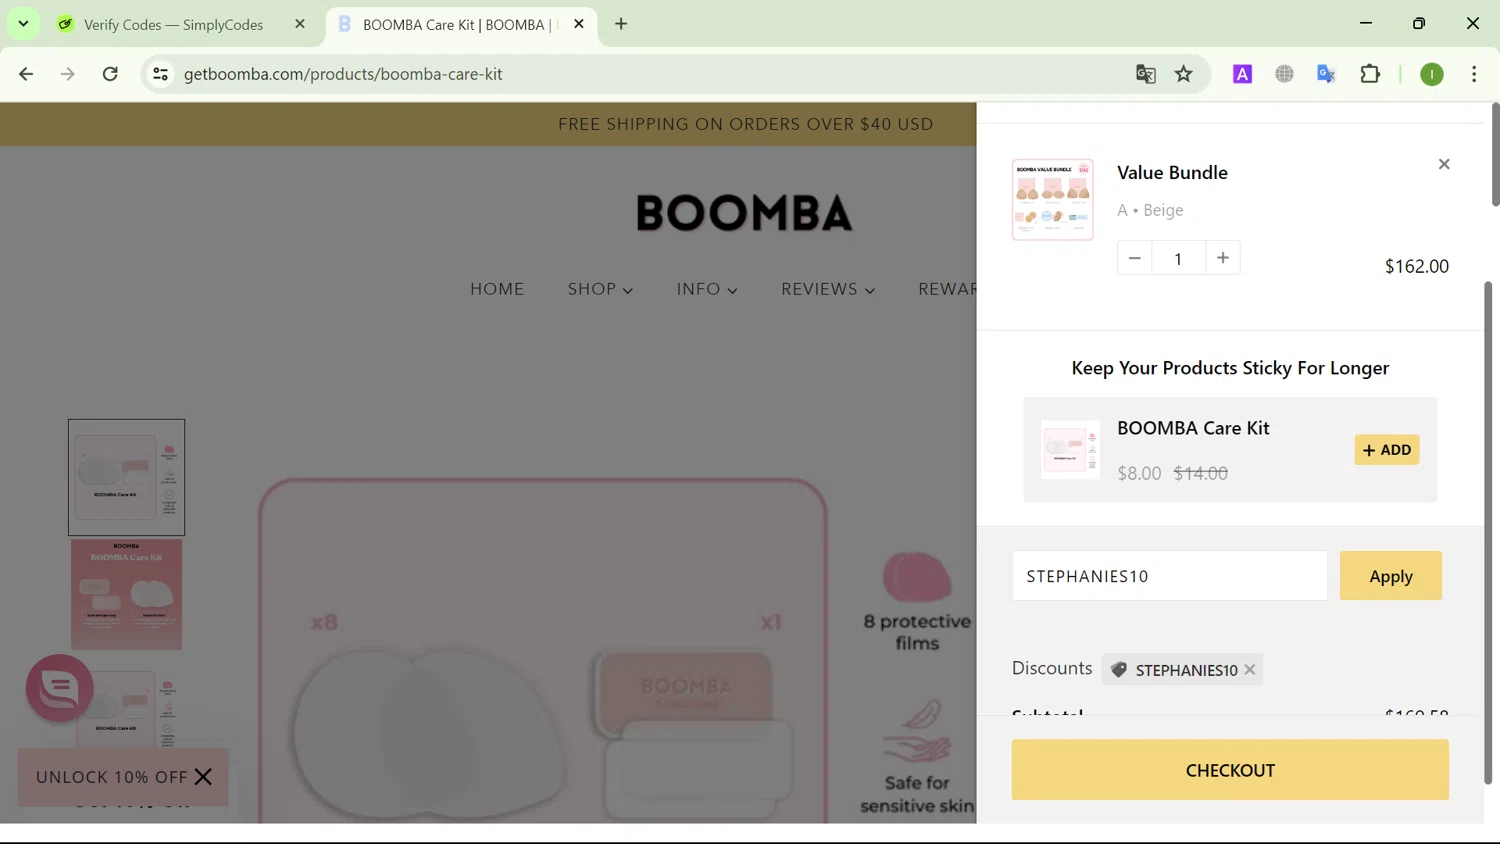The image size is (1500, 844).
Task: Open site information icon in address bar
Action: pos(160,74)
